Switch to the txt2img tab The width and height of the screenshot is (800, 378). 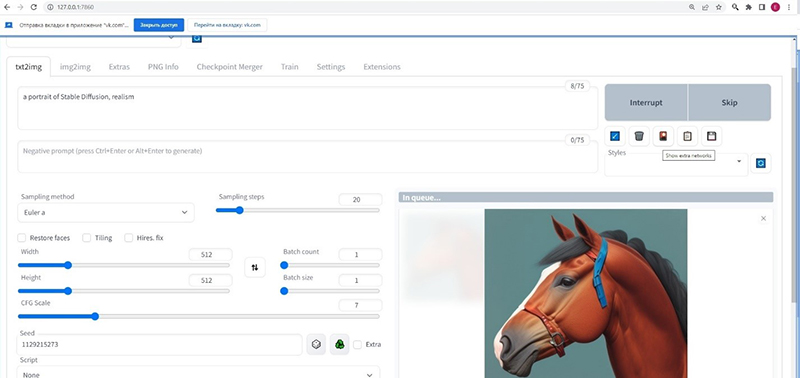tap(29, 67)
